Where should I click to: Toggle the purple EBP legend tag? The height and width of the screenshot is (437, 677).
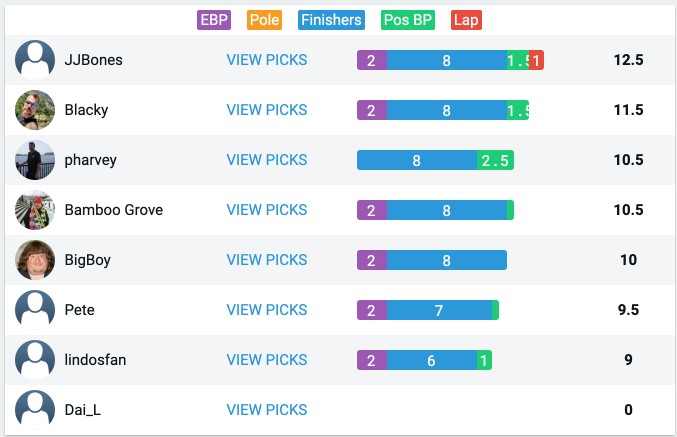214,20
